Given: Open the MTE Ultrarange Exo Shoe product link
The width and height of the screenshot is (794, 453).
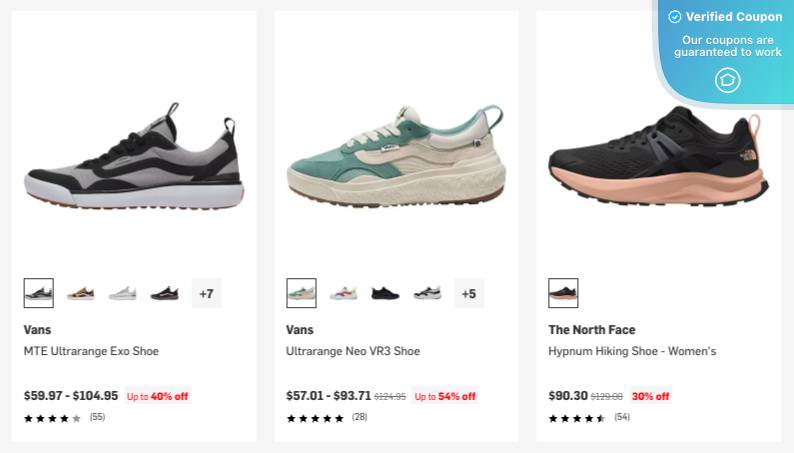Looking at the screenshot, I should tap(91, 351).
